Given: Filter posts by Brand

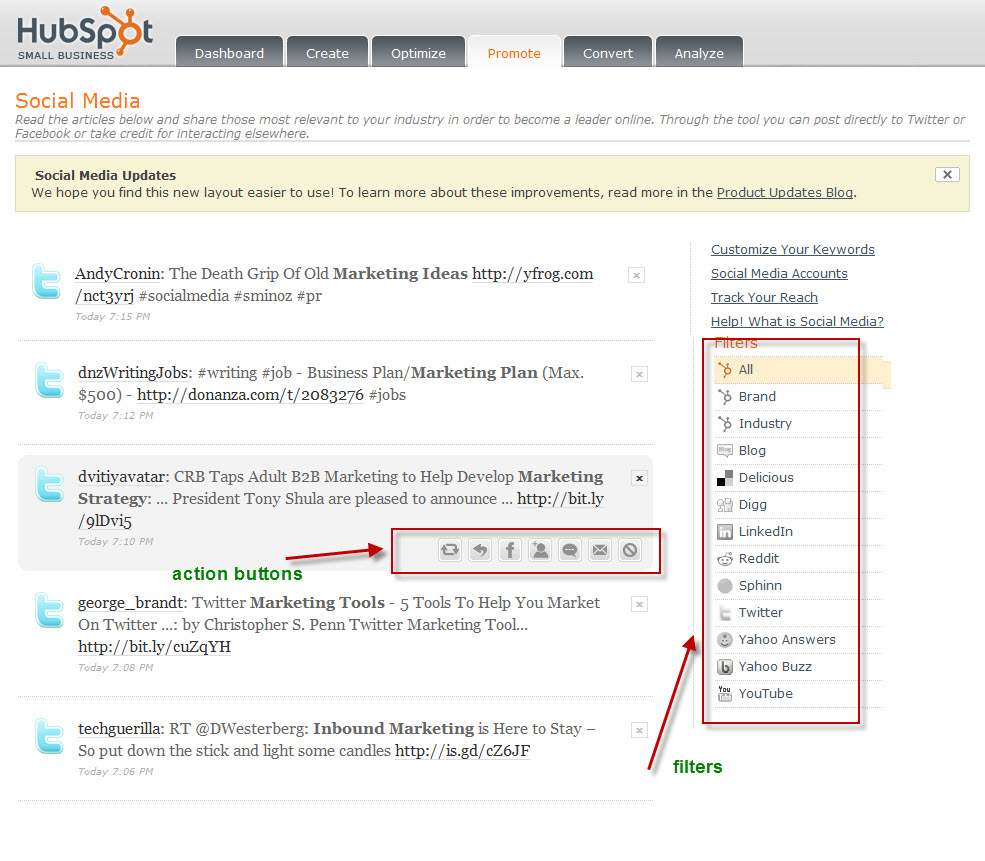Looking at the screenshot, I should [798, 397].
